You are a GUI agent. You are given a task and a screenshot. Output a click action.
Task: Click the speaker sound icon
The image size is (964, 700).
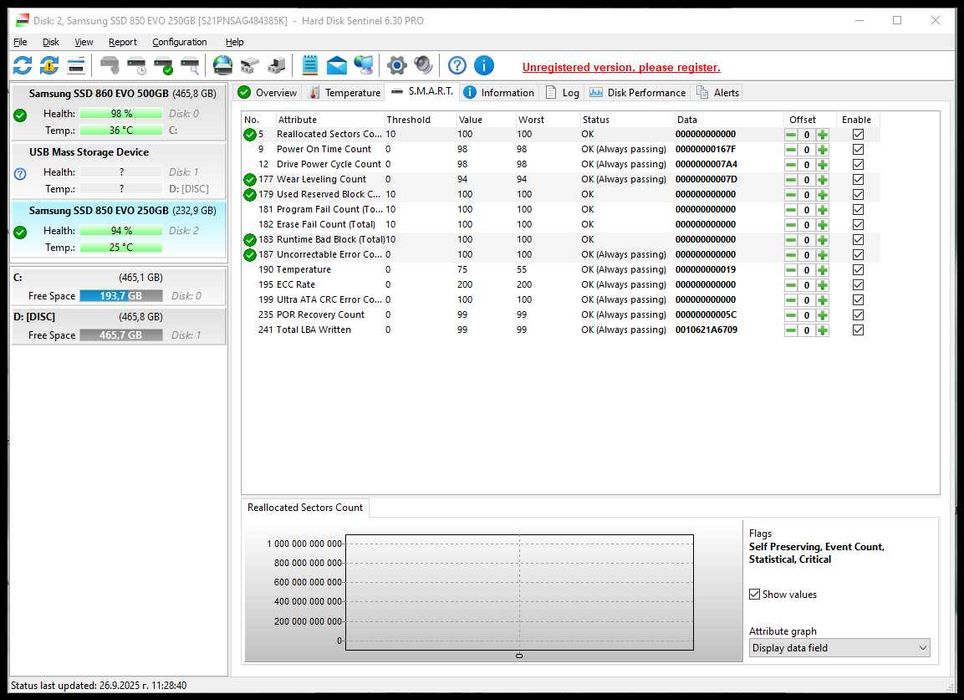(424, 66)
